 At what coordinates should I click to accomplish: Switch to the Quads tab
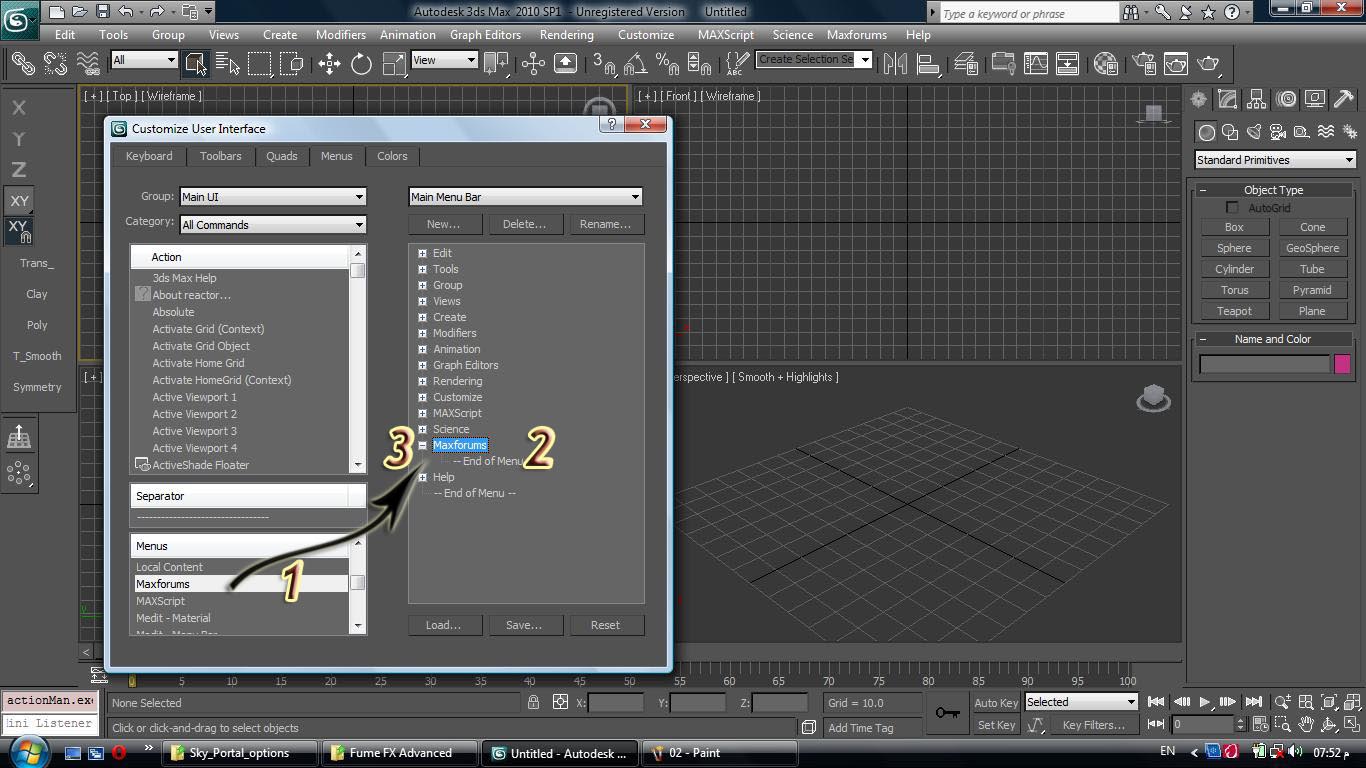point(282,156)
